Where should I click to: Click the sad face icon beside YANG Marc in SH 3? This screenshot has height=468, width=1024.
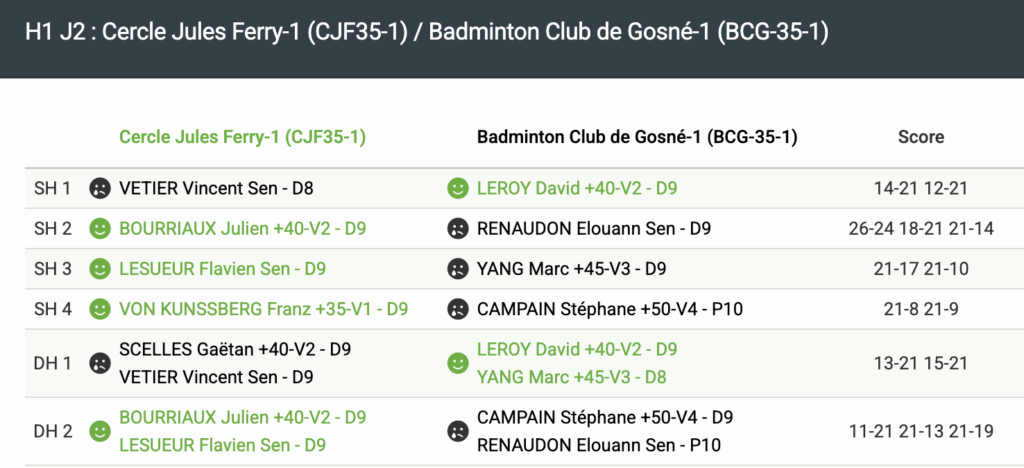tap(457, 269)
